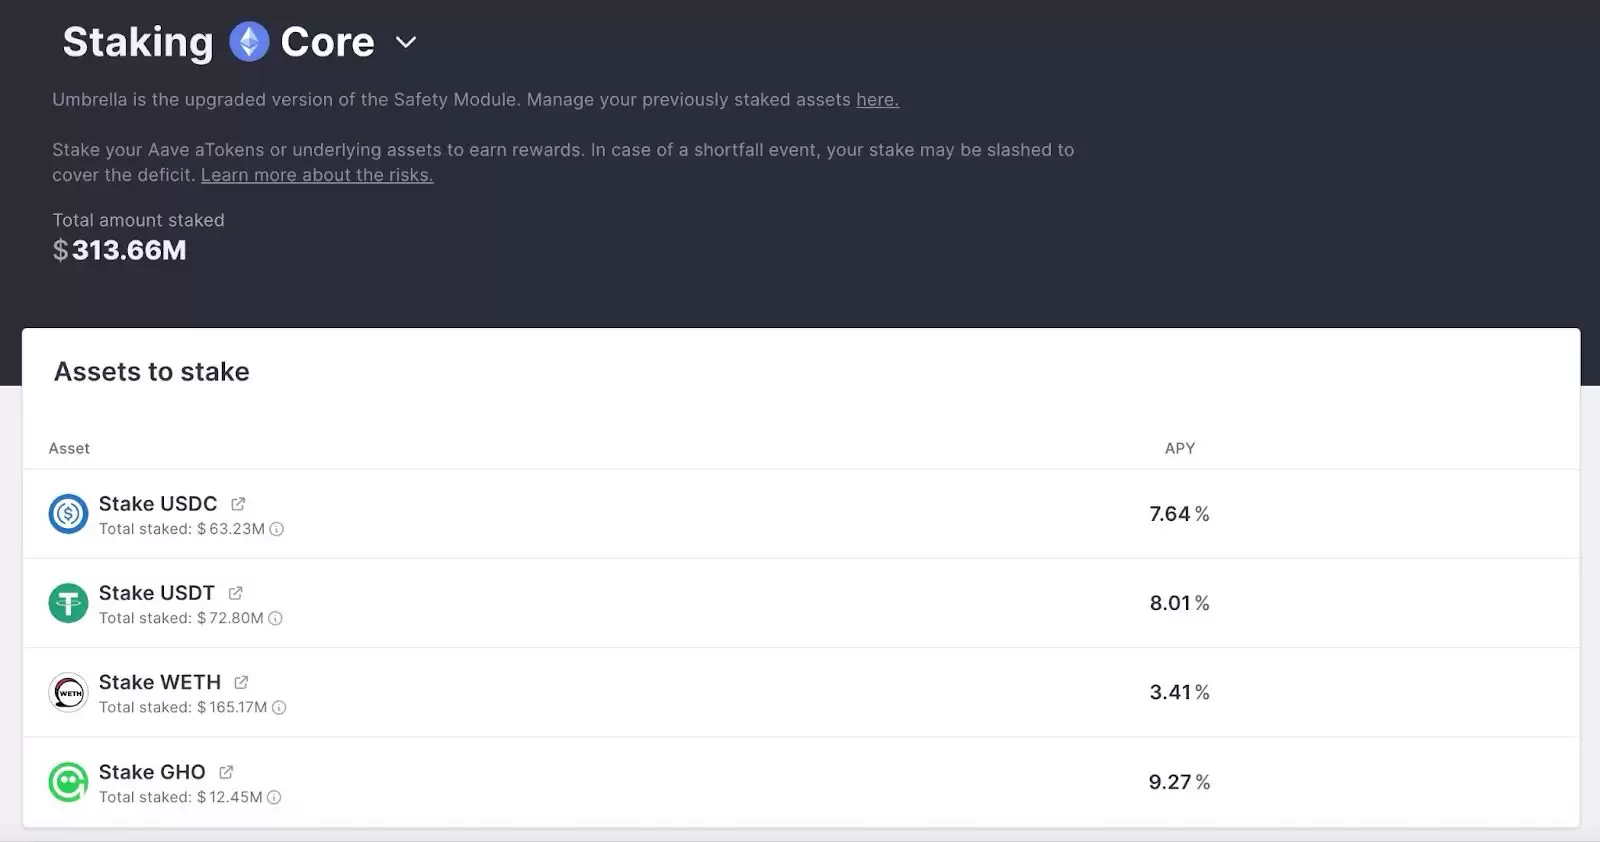This screenshot has height=842, width=1600.
Task: Click the info icon next to WETH total staked
Action: click(280, 707)
